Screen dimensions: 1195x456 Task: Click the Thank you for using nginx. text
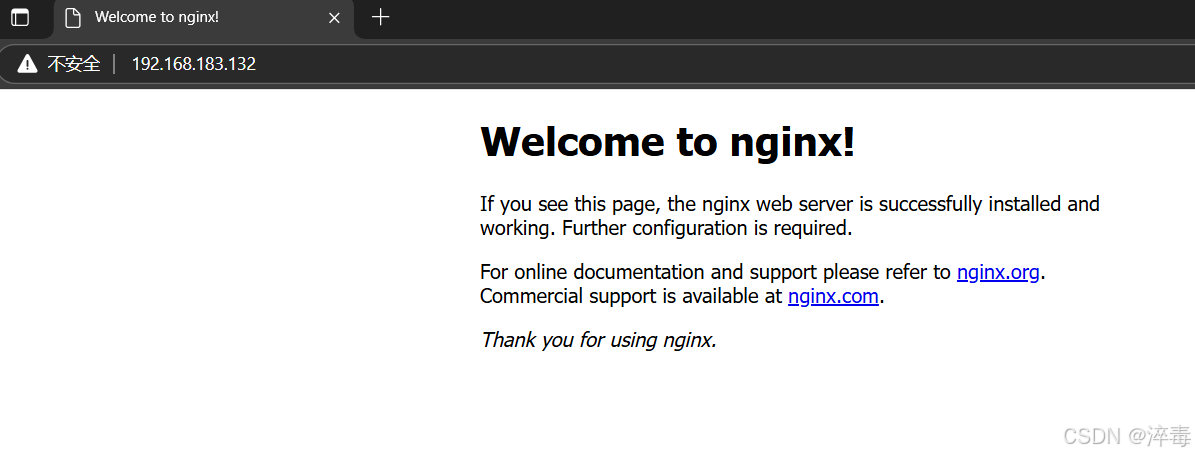click(x=598, y=339)
